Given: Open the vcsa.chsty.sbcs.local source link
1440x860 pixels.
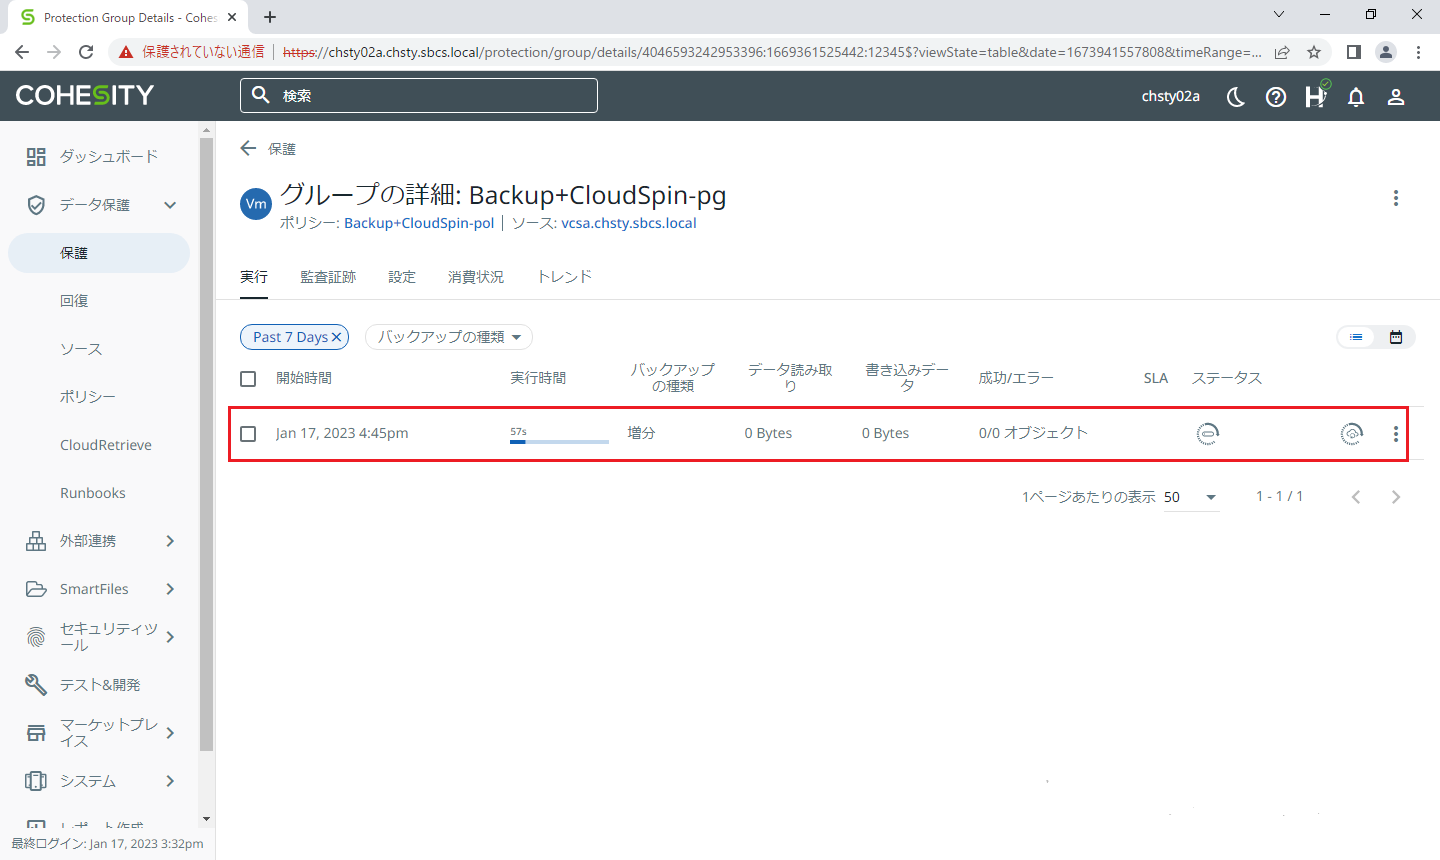Looking at the screenshot, I should 629,223.
